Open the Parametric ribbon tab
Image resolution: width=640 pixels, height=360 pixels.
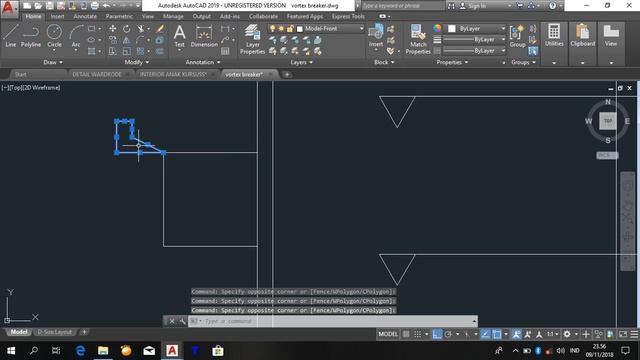point(119,16)
